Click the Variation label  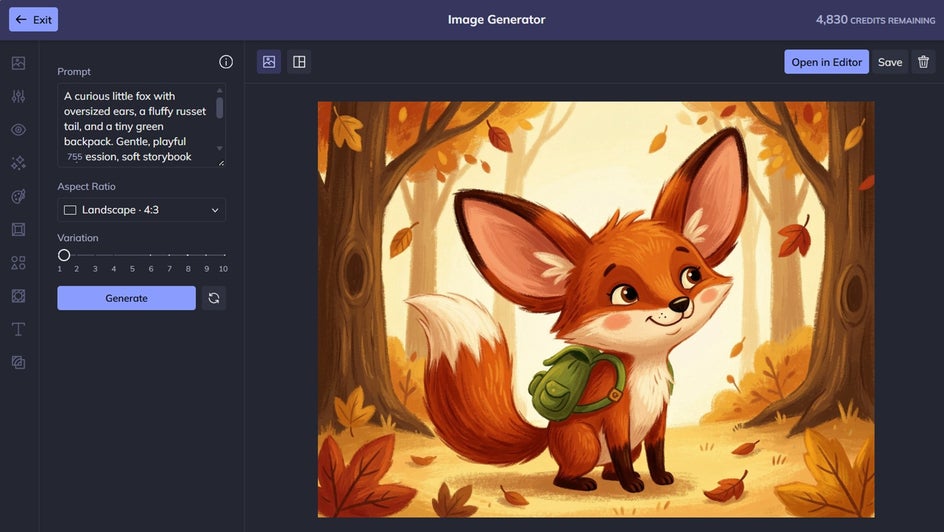click(78, 238)
